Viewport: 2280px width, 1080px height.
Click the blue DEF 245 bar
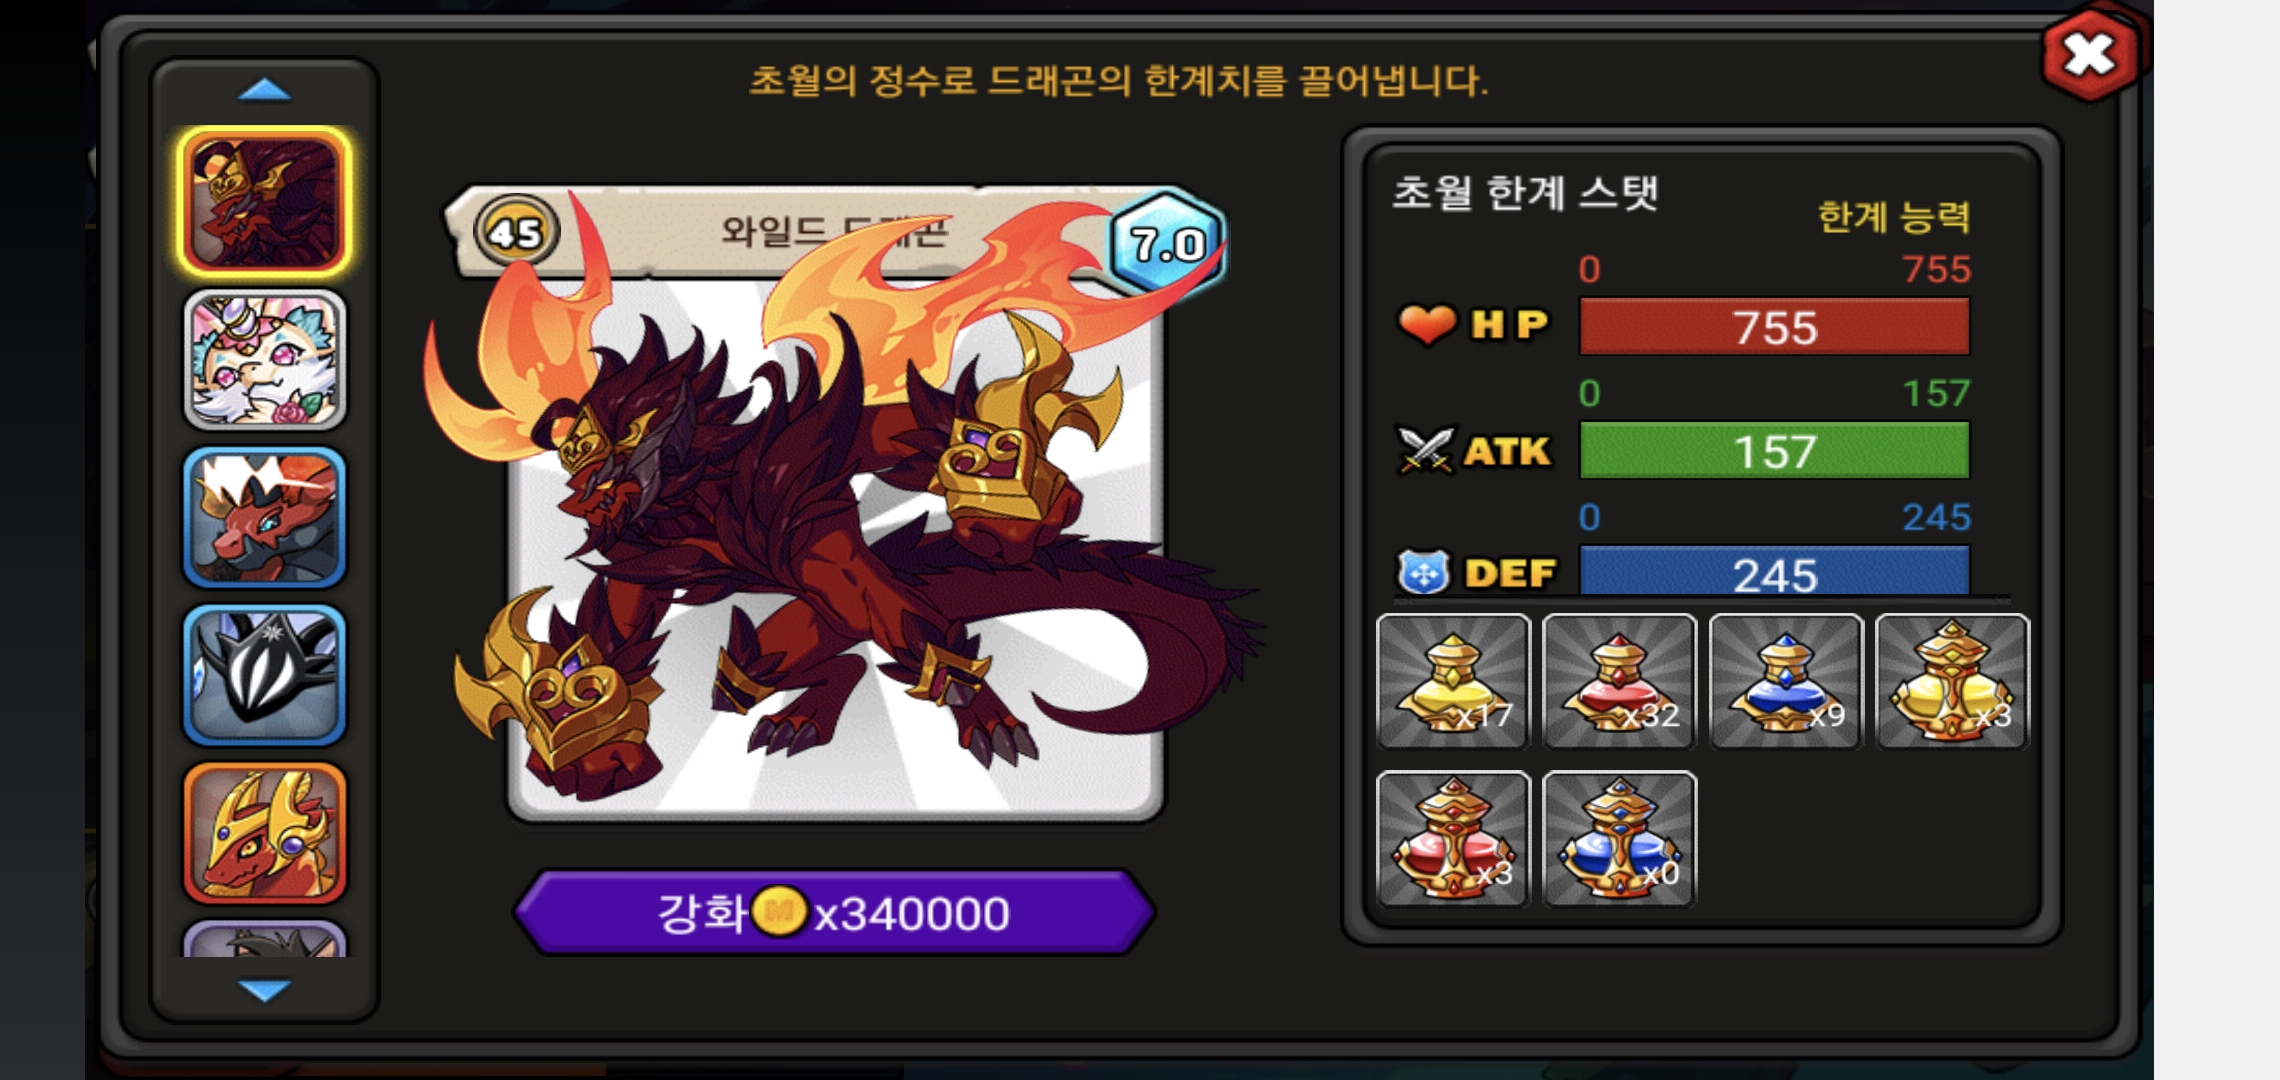point(1774,571)
